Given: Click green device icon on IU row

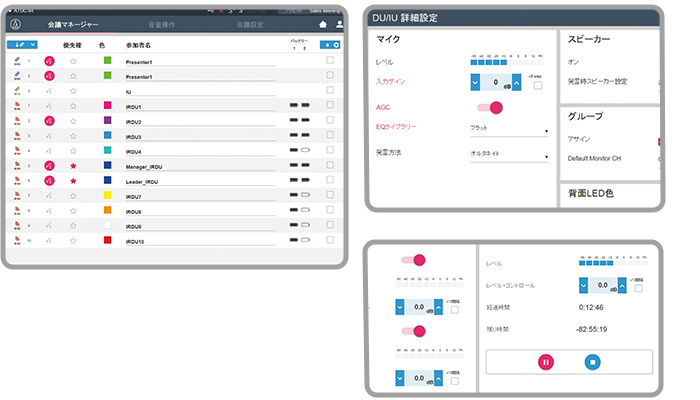Looking at the screenshot, I should coord(17,91).
